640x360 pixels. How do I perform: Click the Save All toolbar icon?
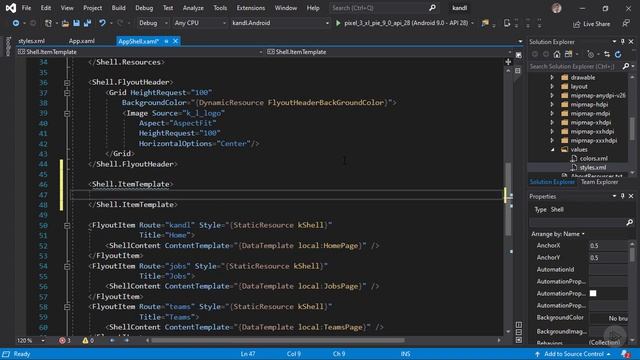[87, 23]
